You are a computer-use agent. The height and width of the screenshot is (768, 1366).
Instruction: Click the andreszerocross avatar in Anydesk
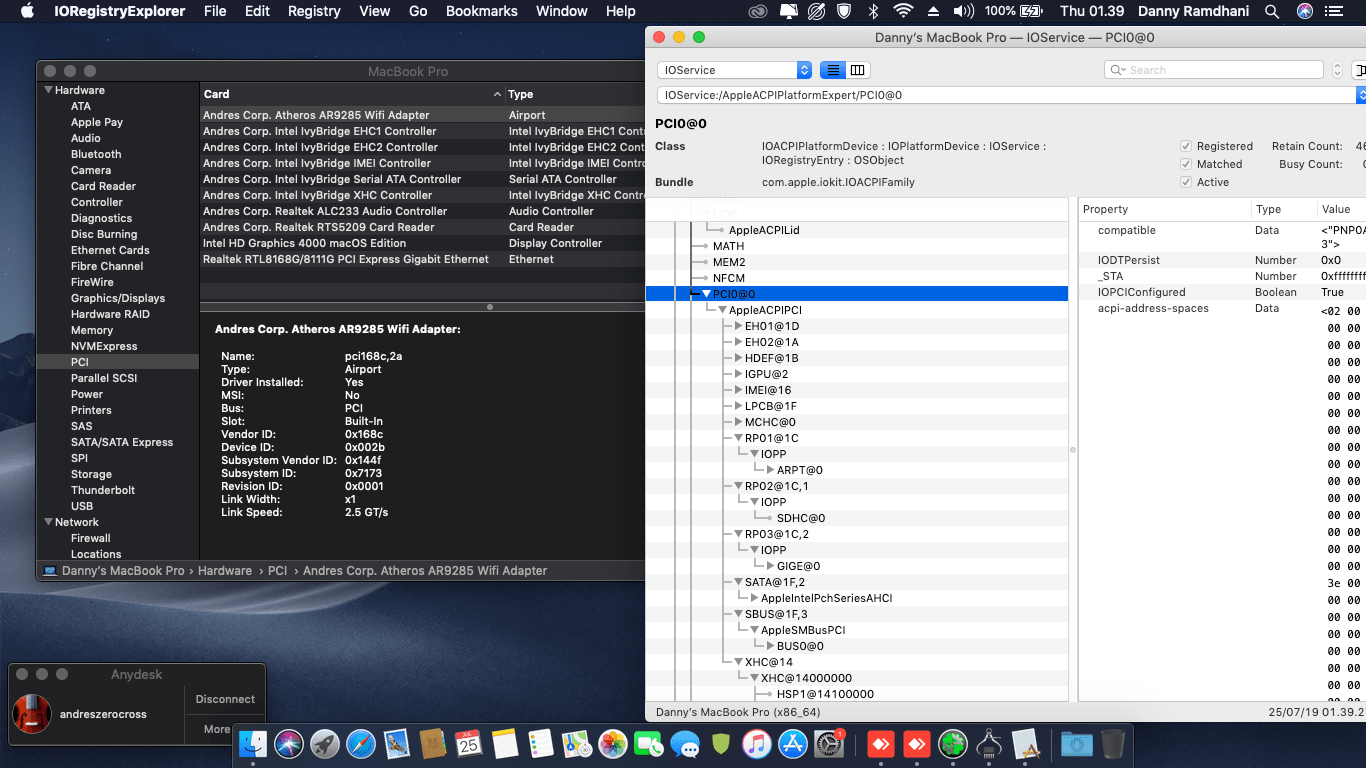point(32,713)
